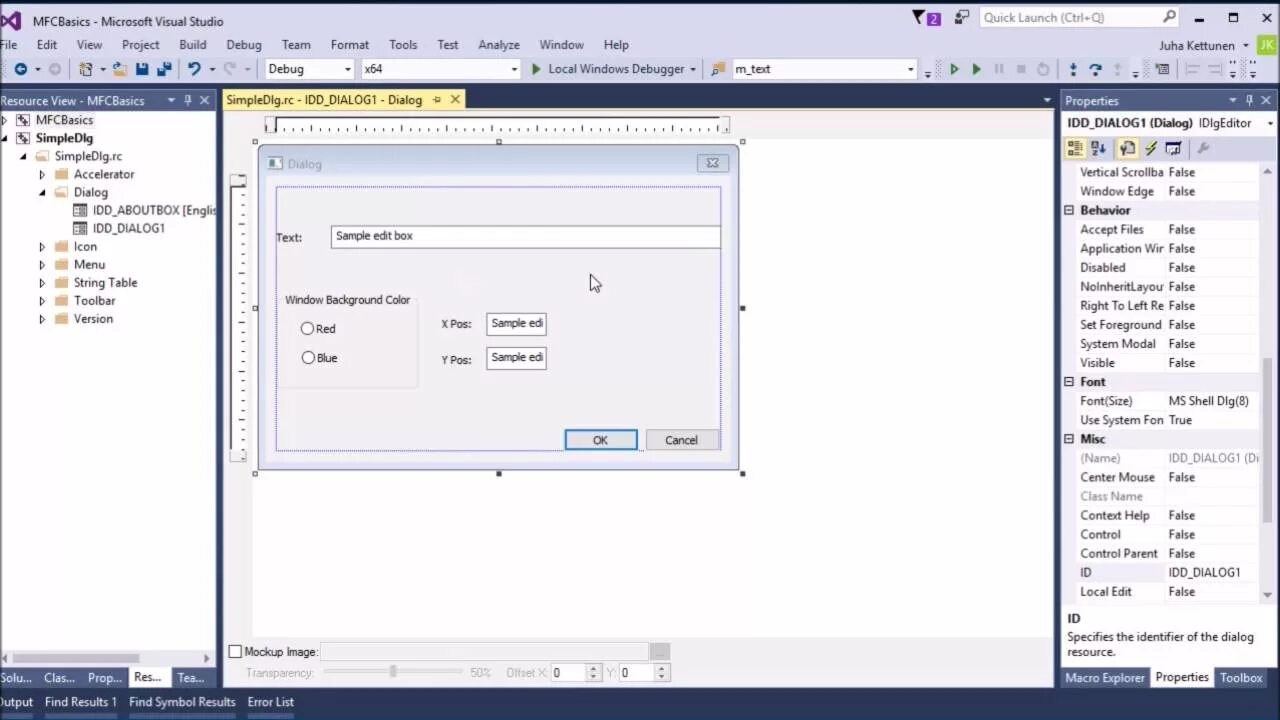Sort properties alphabetically with the A-Z icon

[x=1099, y=148]
